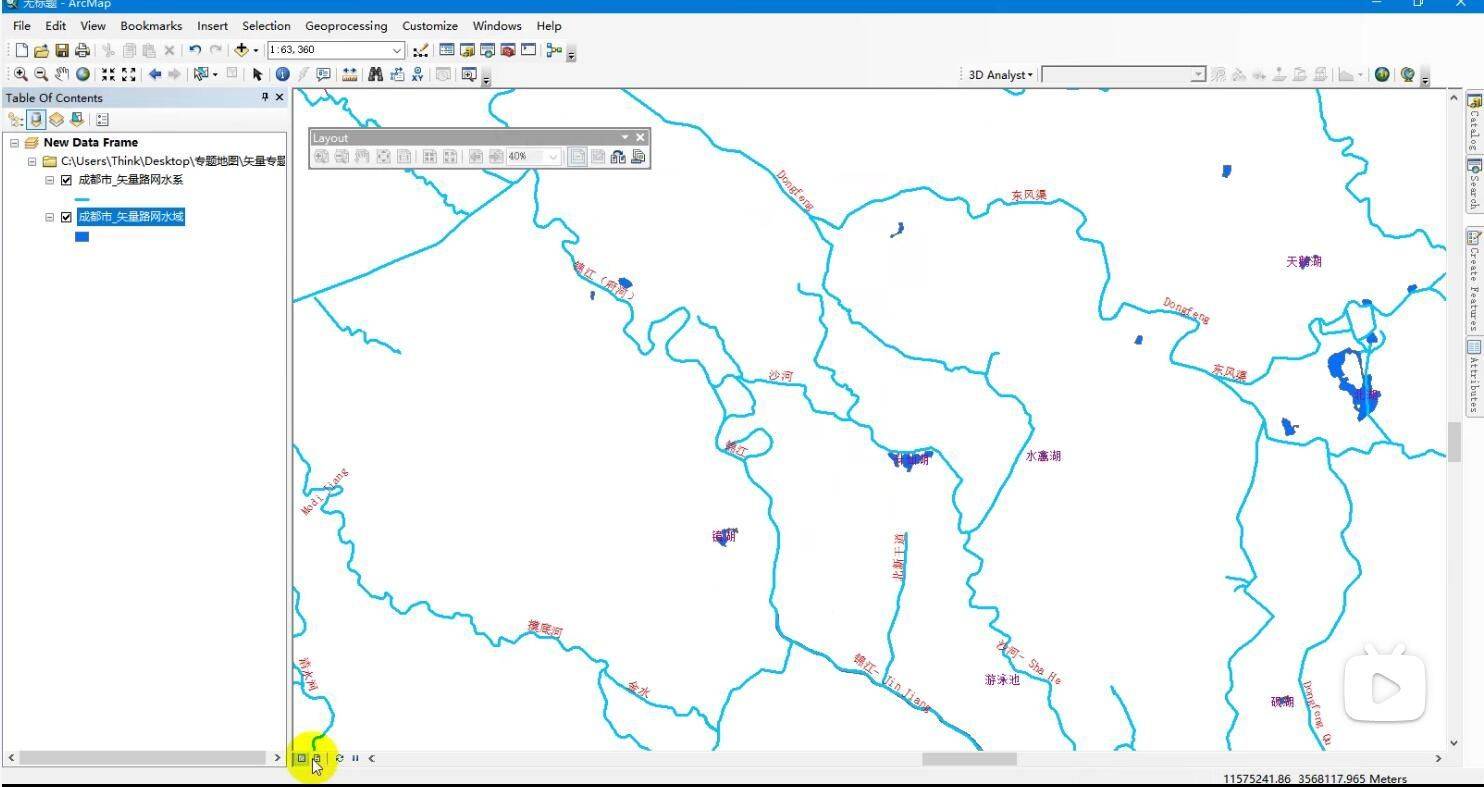Toggle visibility of 成都市_矢量路网水域 layer
Image resolution: width=1484 pixels, height=787 pixels.
(67, 217)
